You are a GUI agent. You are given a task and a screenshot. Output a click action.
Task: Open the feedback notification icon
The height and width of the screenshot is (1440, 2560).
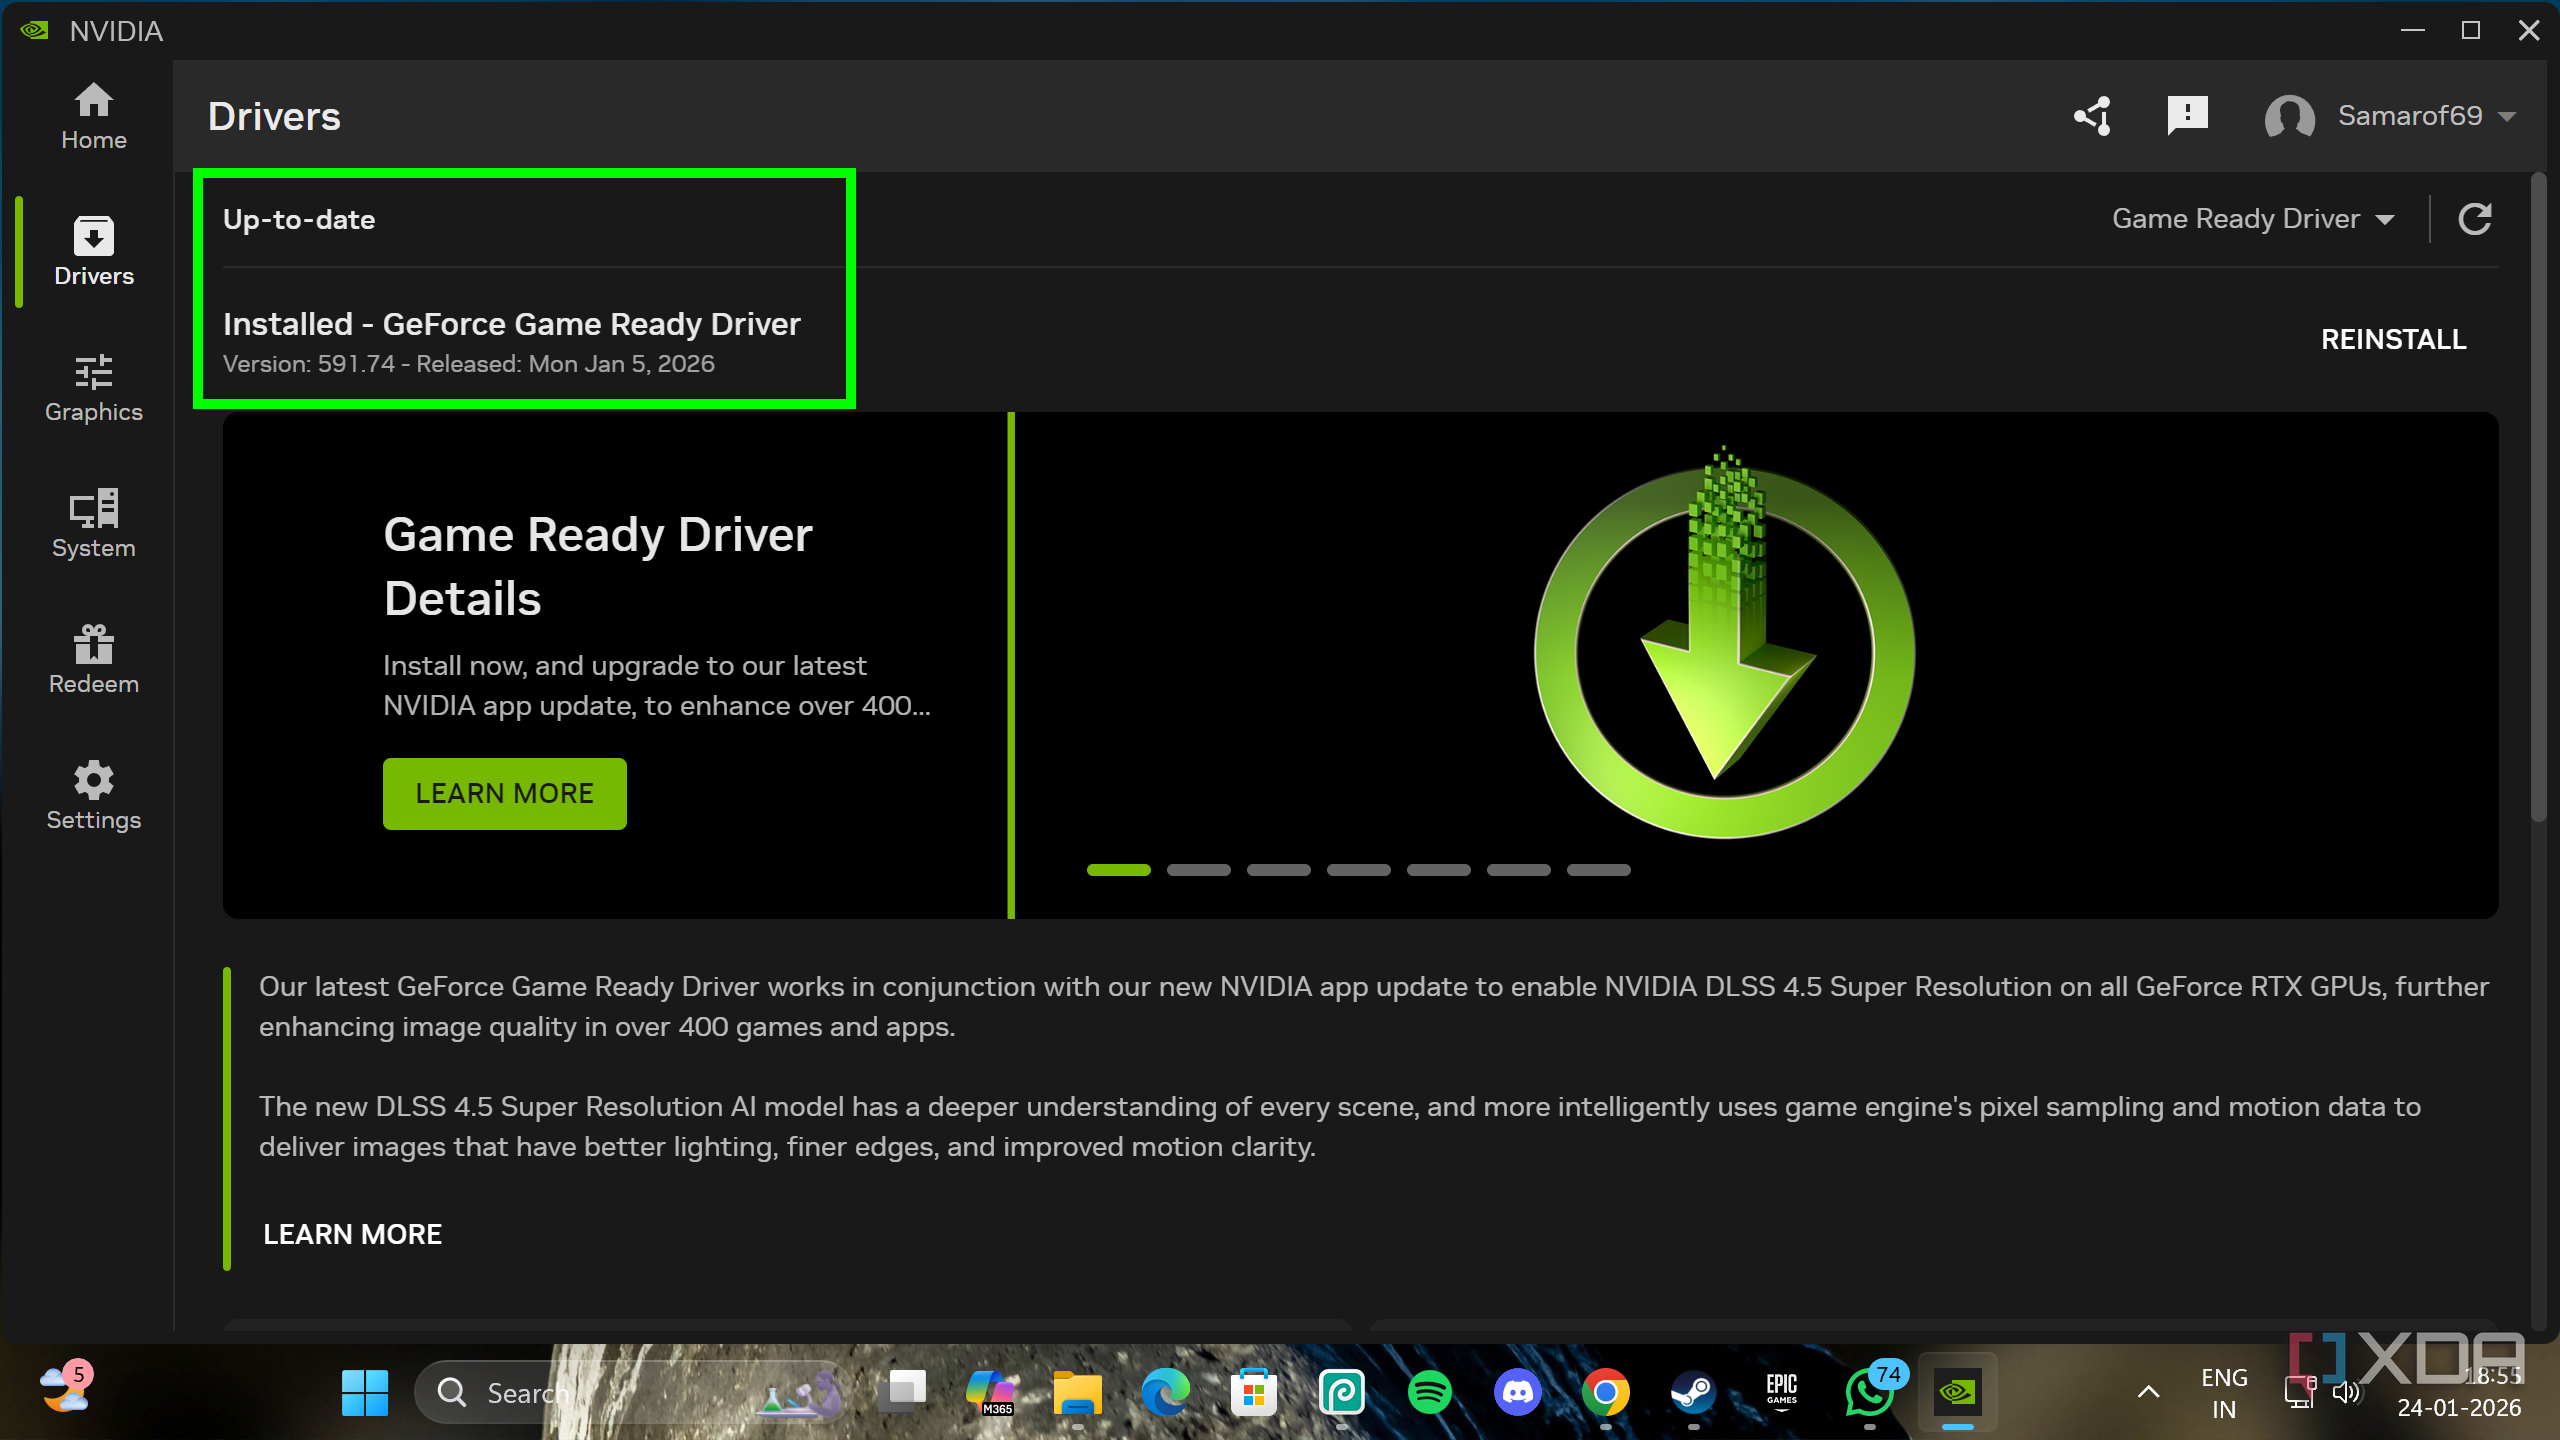(2187, 116)
